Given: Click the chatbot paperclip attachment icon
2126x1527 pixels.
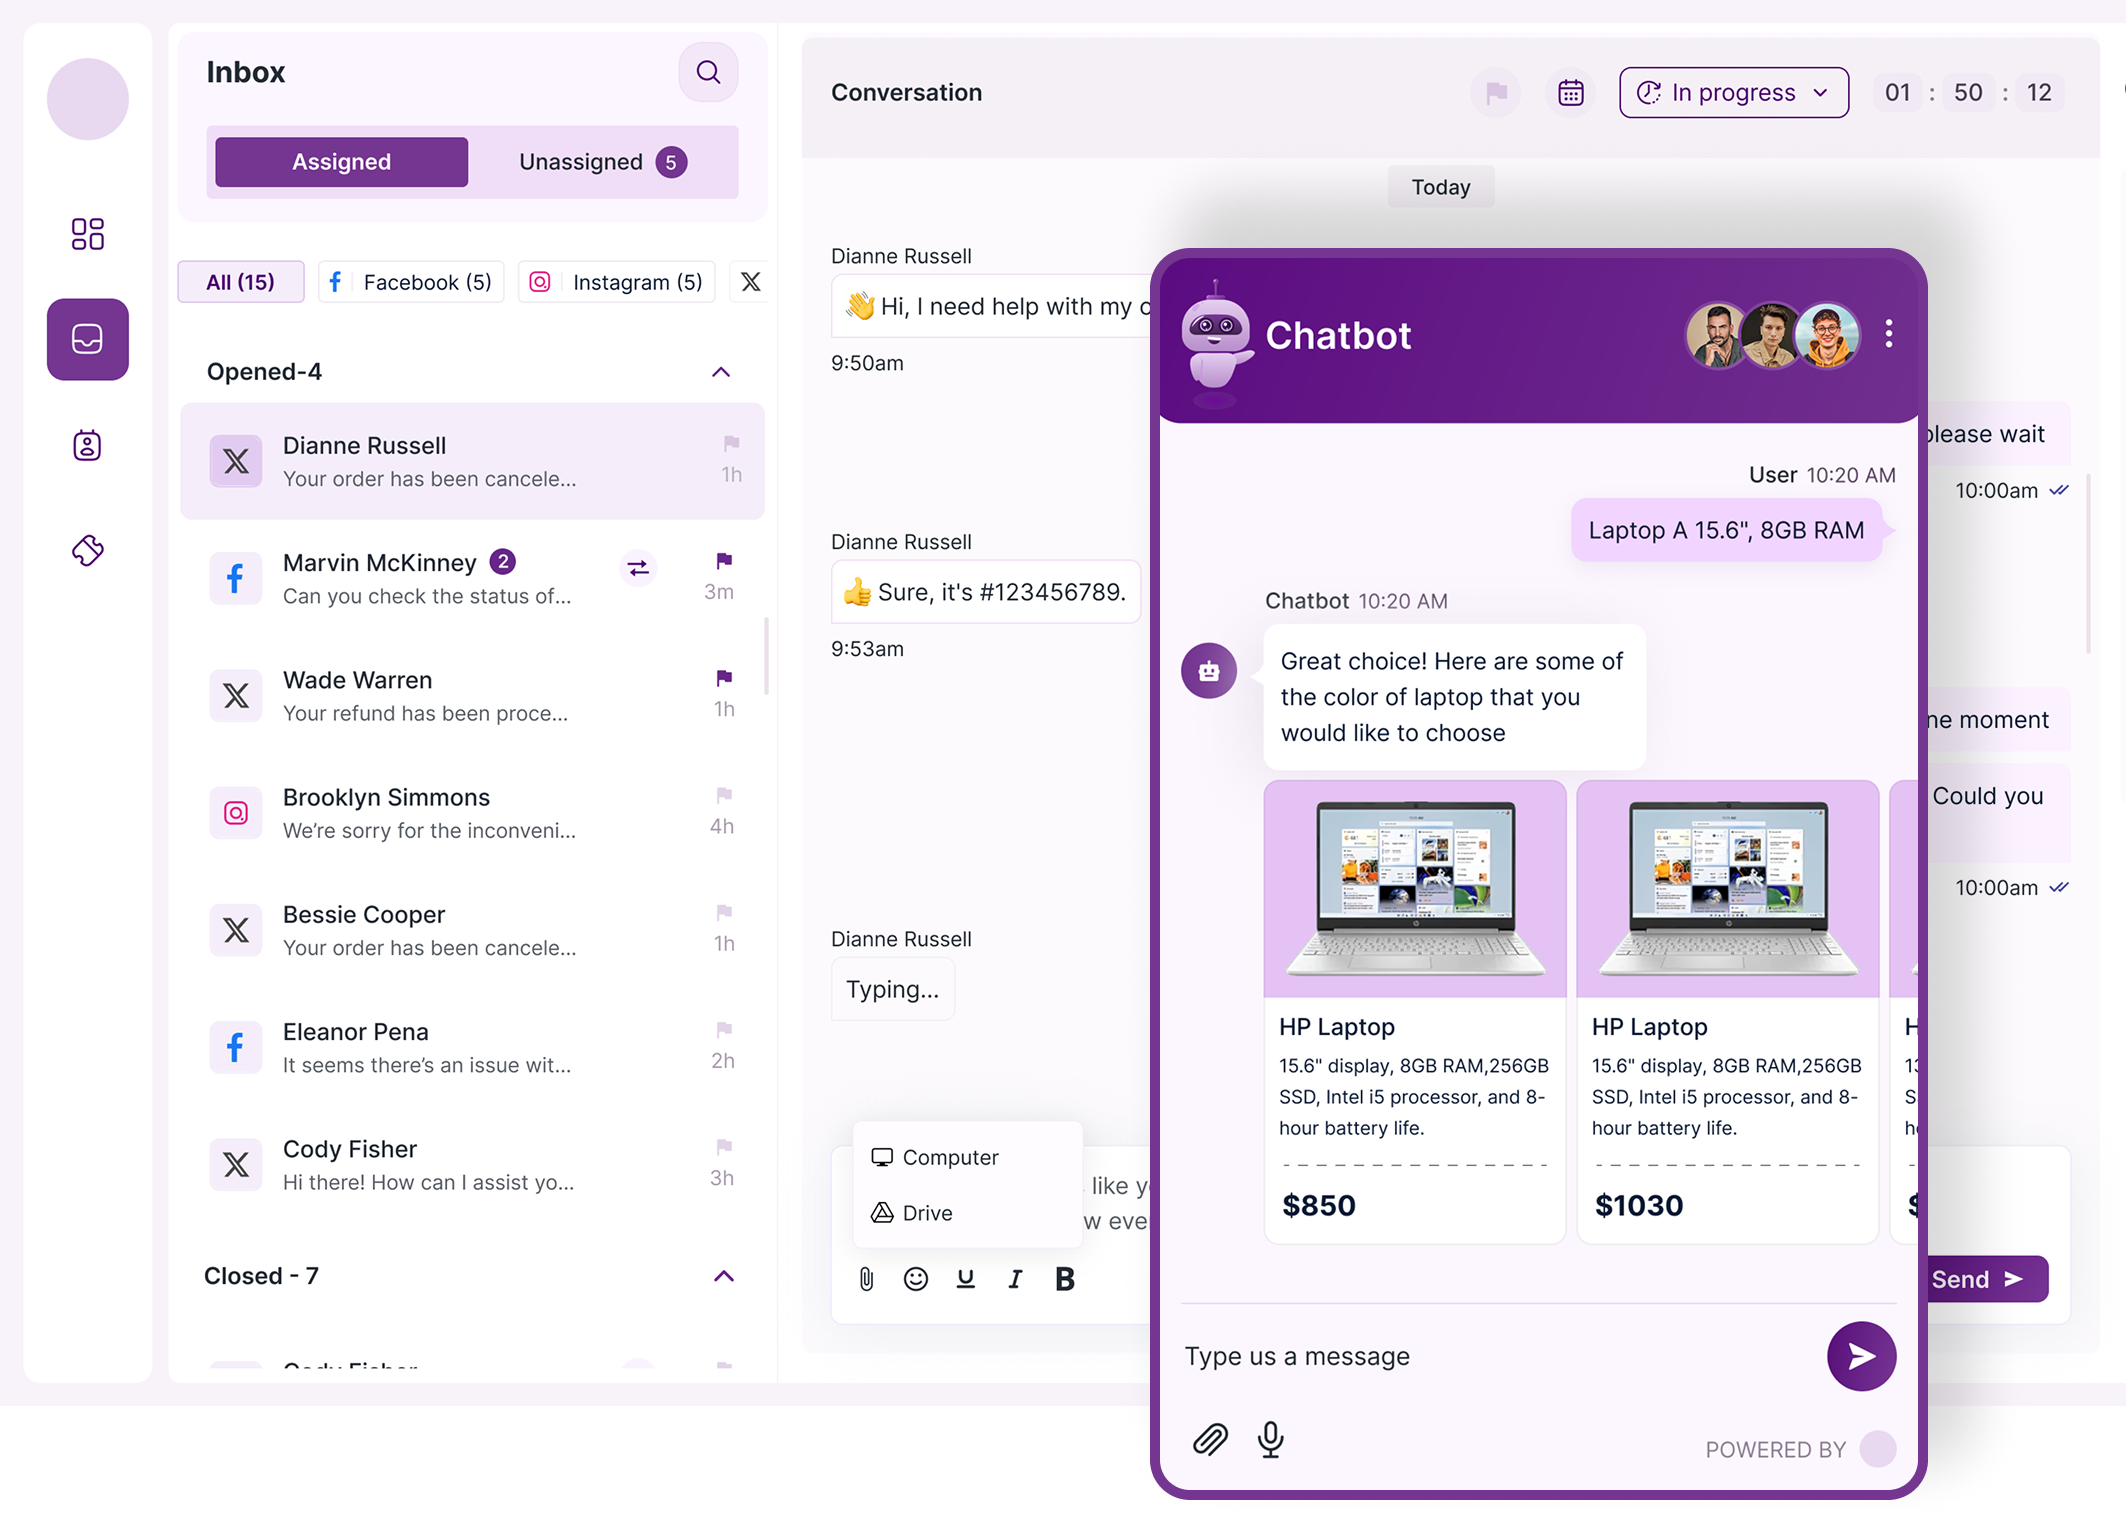Looking at the screenshot, I should (x=1210, y=1439).
